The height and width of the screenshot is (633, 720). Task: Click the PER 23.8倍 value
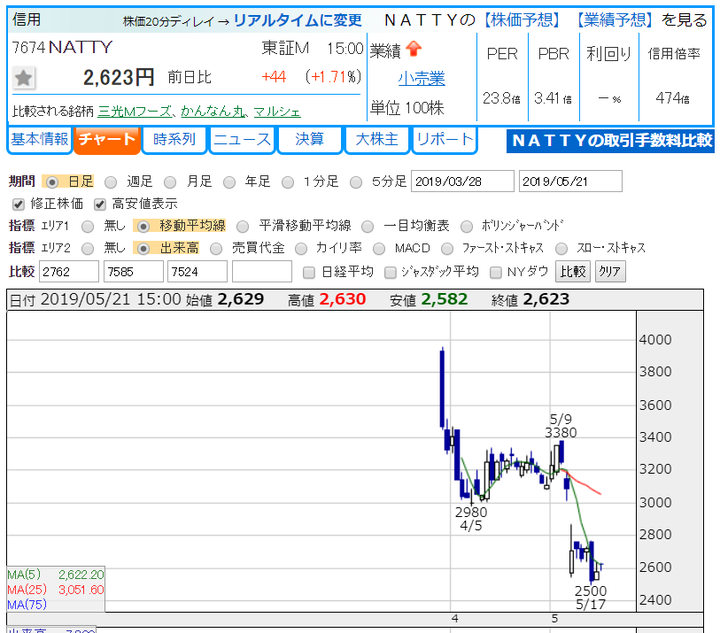point(501,98)
